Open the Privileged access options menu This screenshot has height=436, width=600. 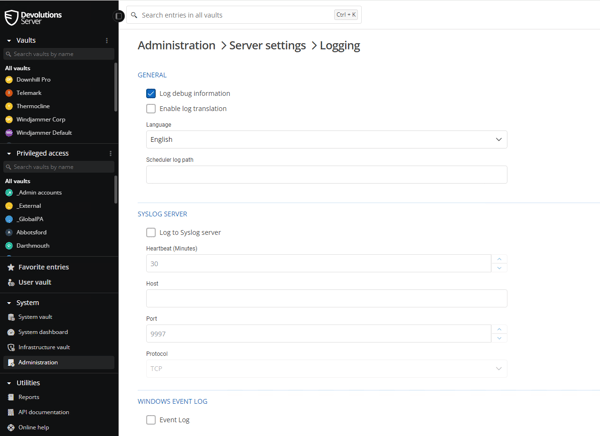click(x=111, y=153)
